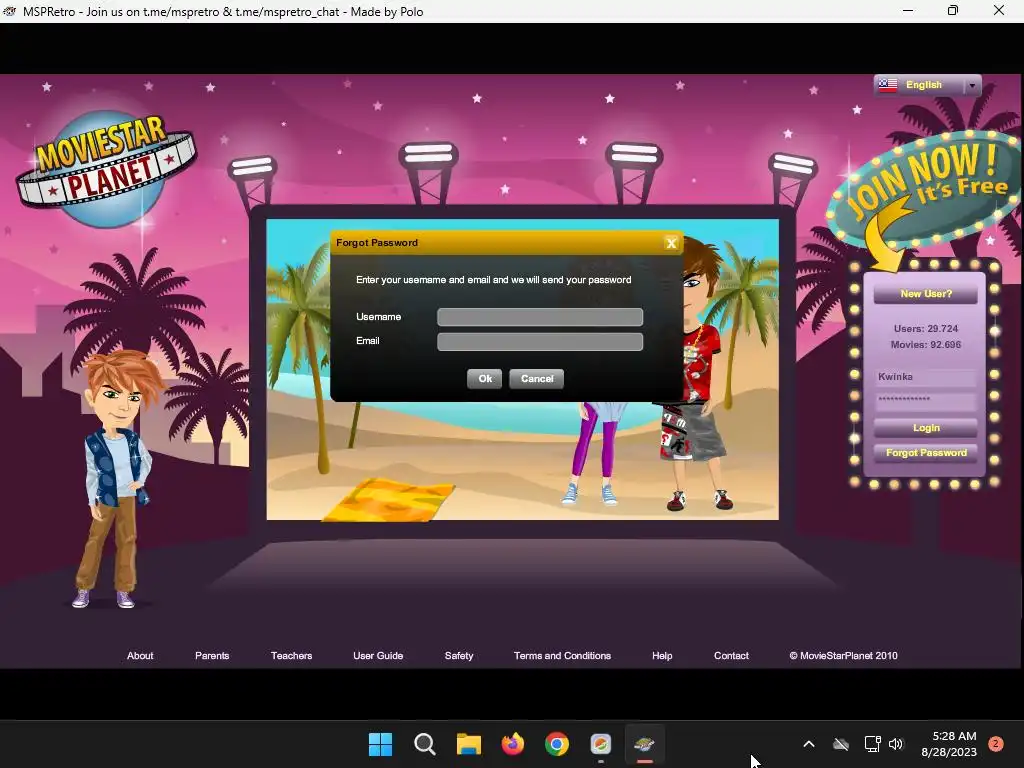Image resolution: width=1024 pixels, height=768 pixels.
Task: Click the MSPRetro window title bar icon
Action: click(9, 11)
